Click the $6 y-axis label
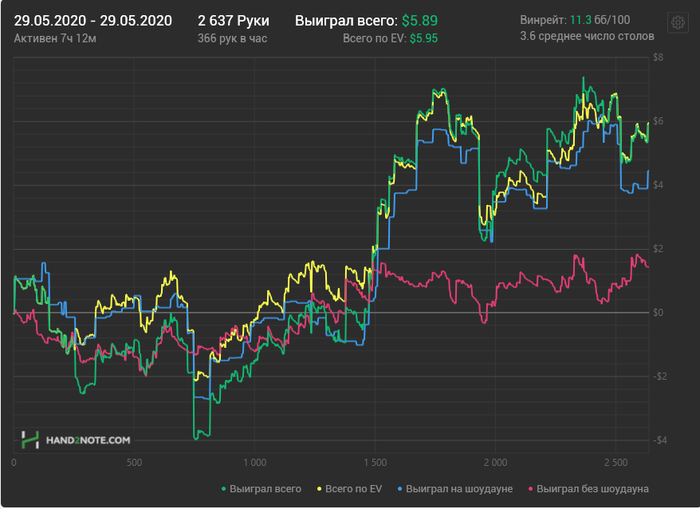Image resolution: width=700 pixels, height=509 pixels. click(658, 121)
